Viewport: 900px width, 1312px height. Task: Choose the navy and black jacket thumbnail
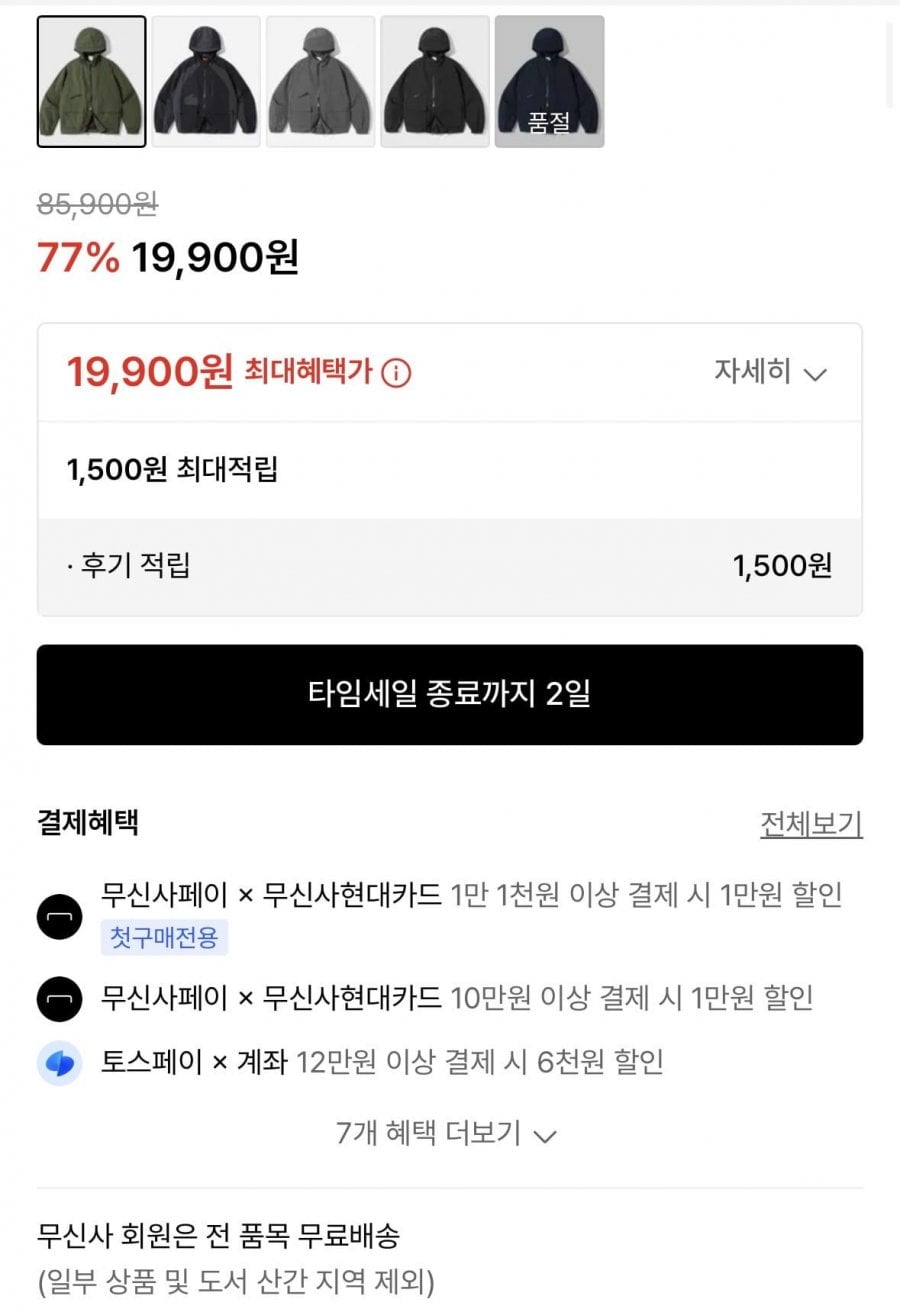coord(206,81)
